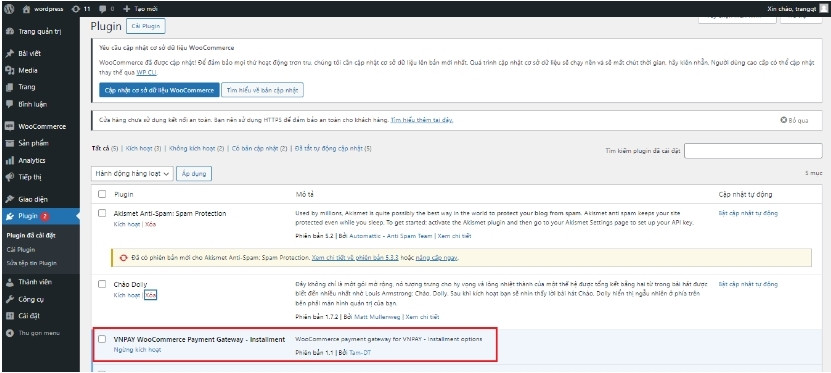Collapse sidebar with Thu gọn menu

[x=33, y=333]
